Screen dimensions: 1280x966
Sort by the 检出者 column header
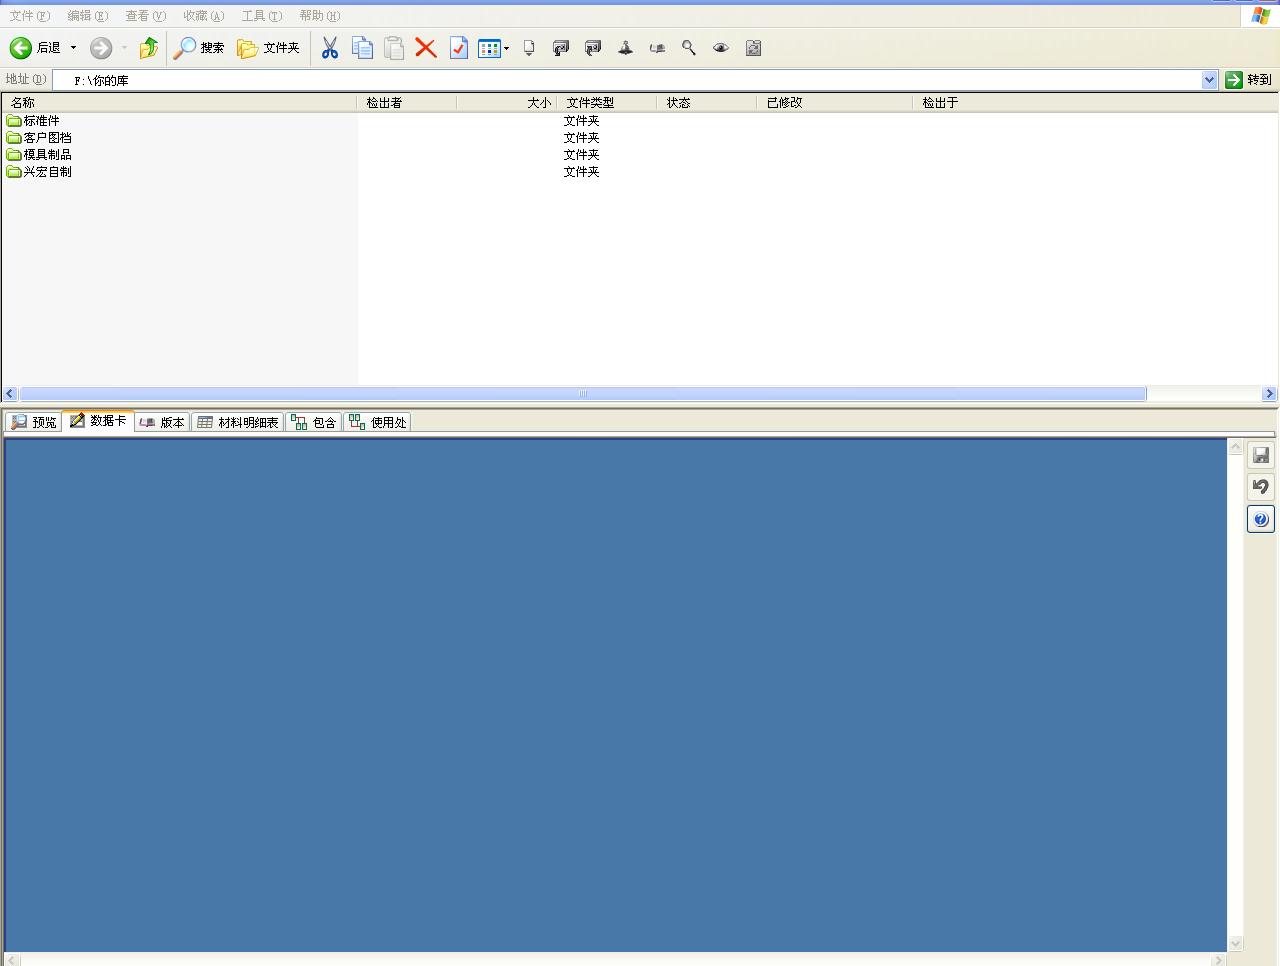[406, 102]
